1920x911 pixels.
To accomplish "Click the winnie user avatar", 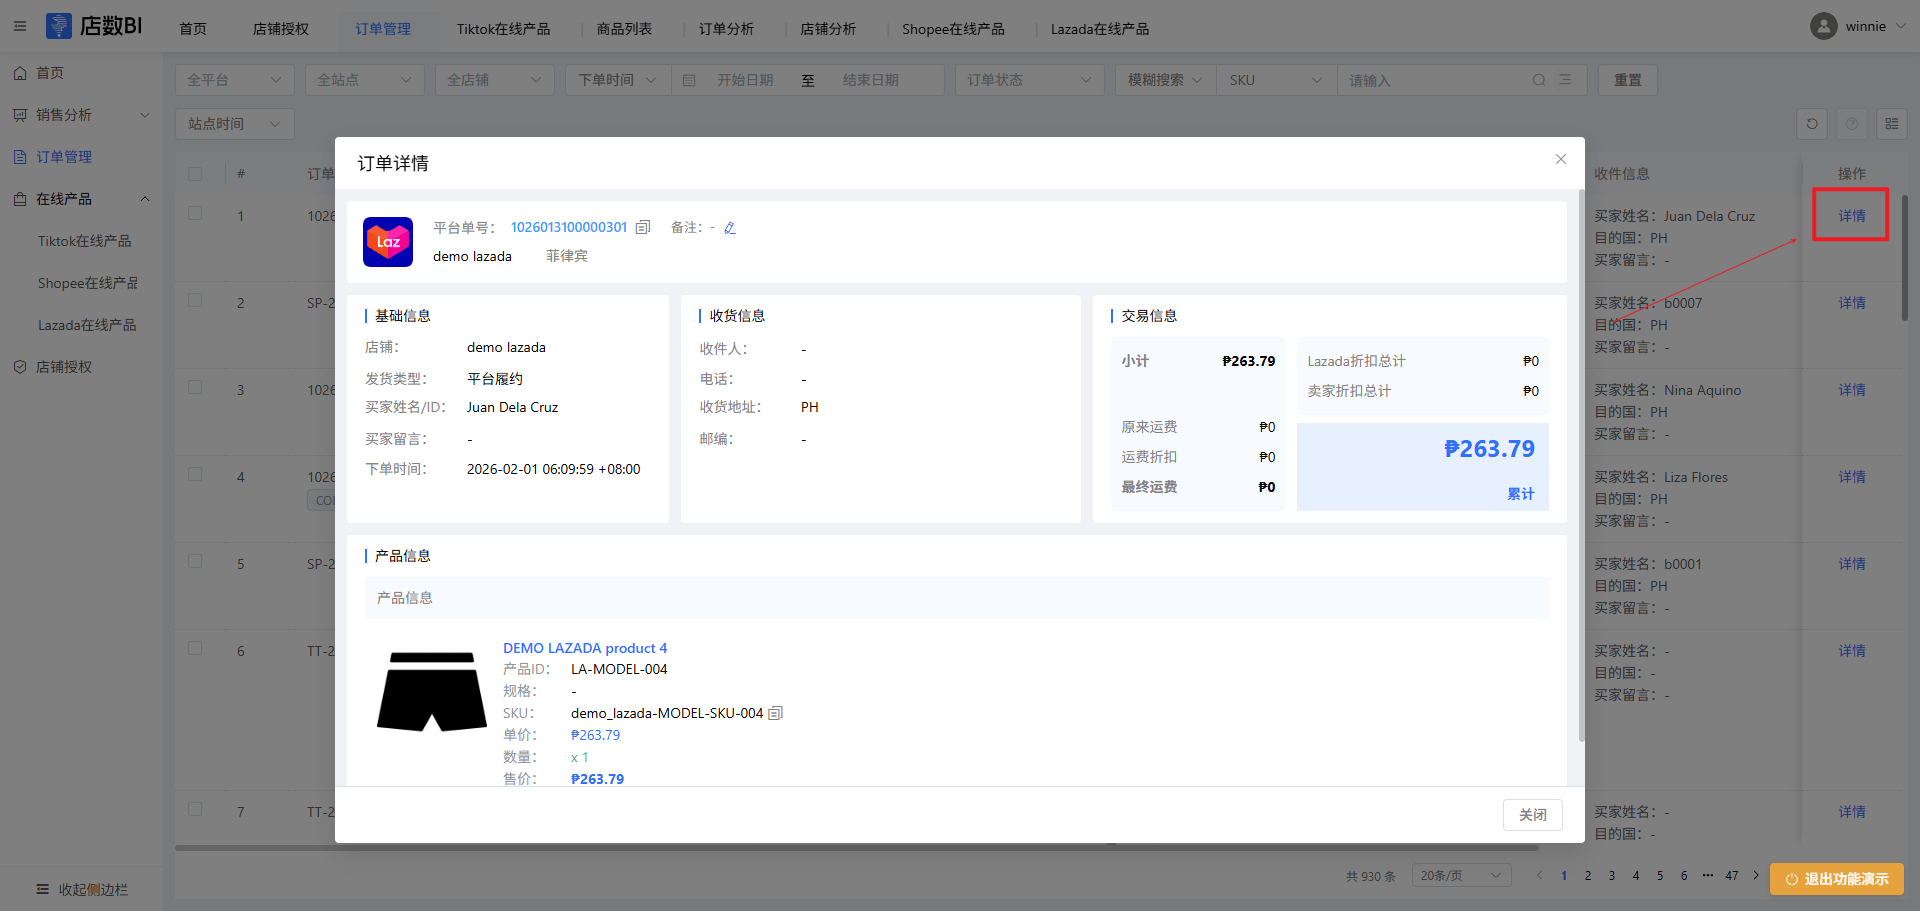I will pos(1823,27).
